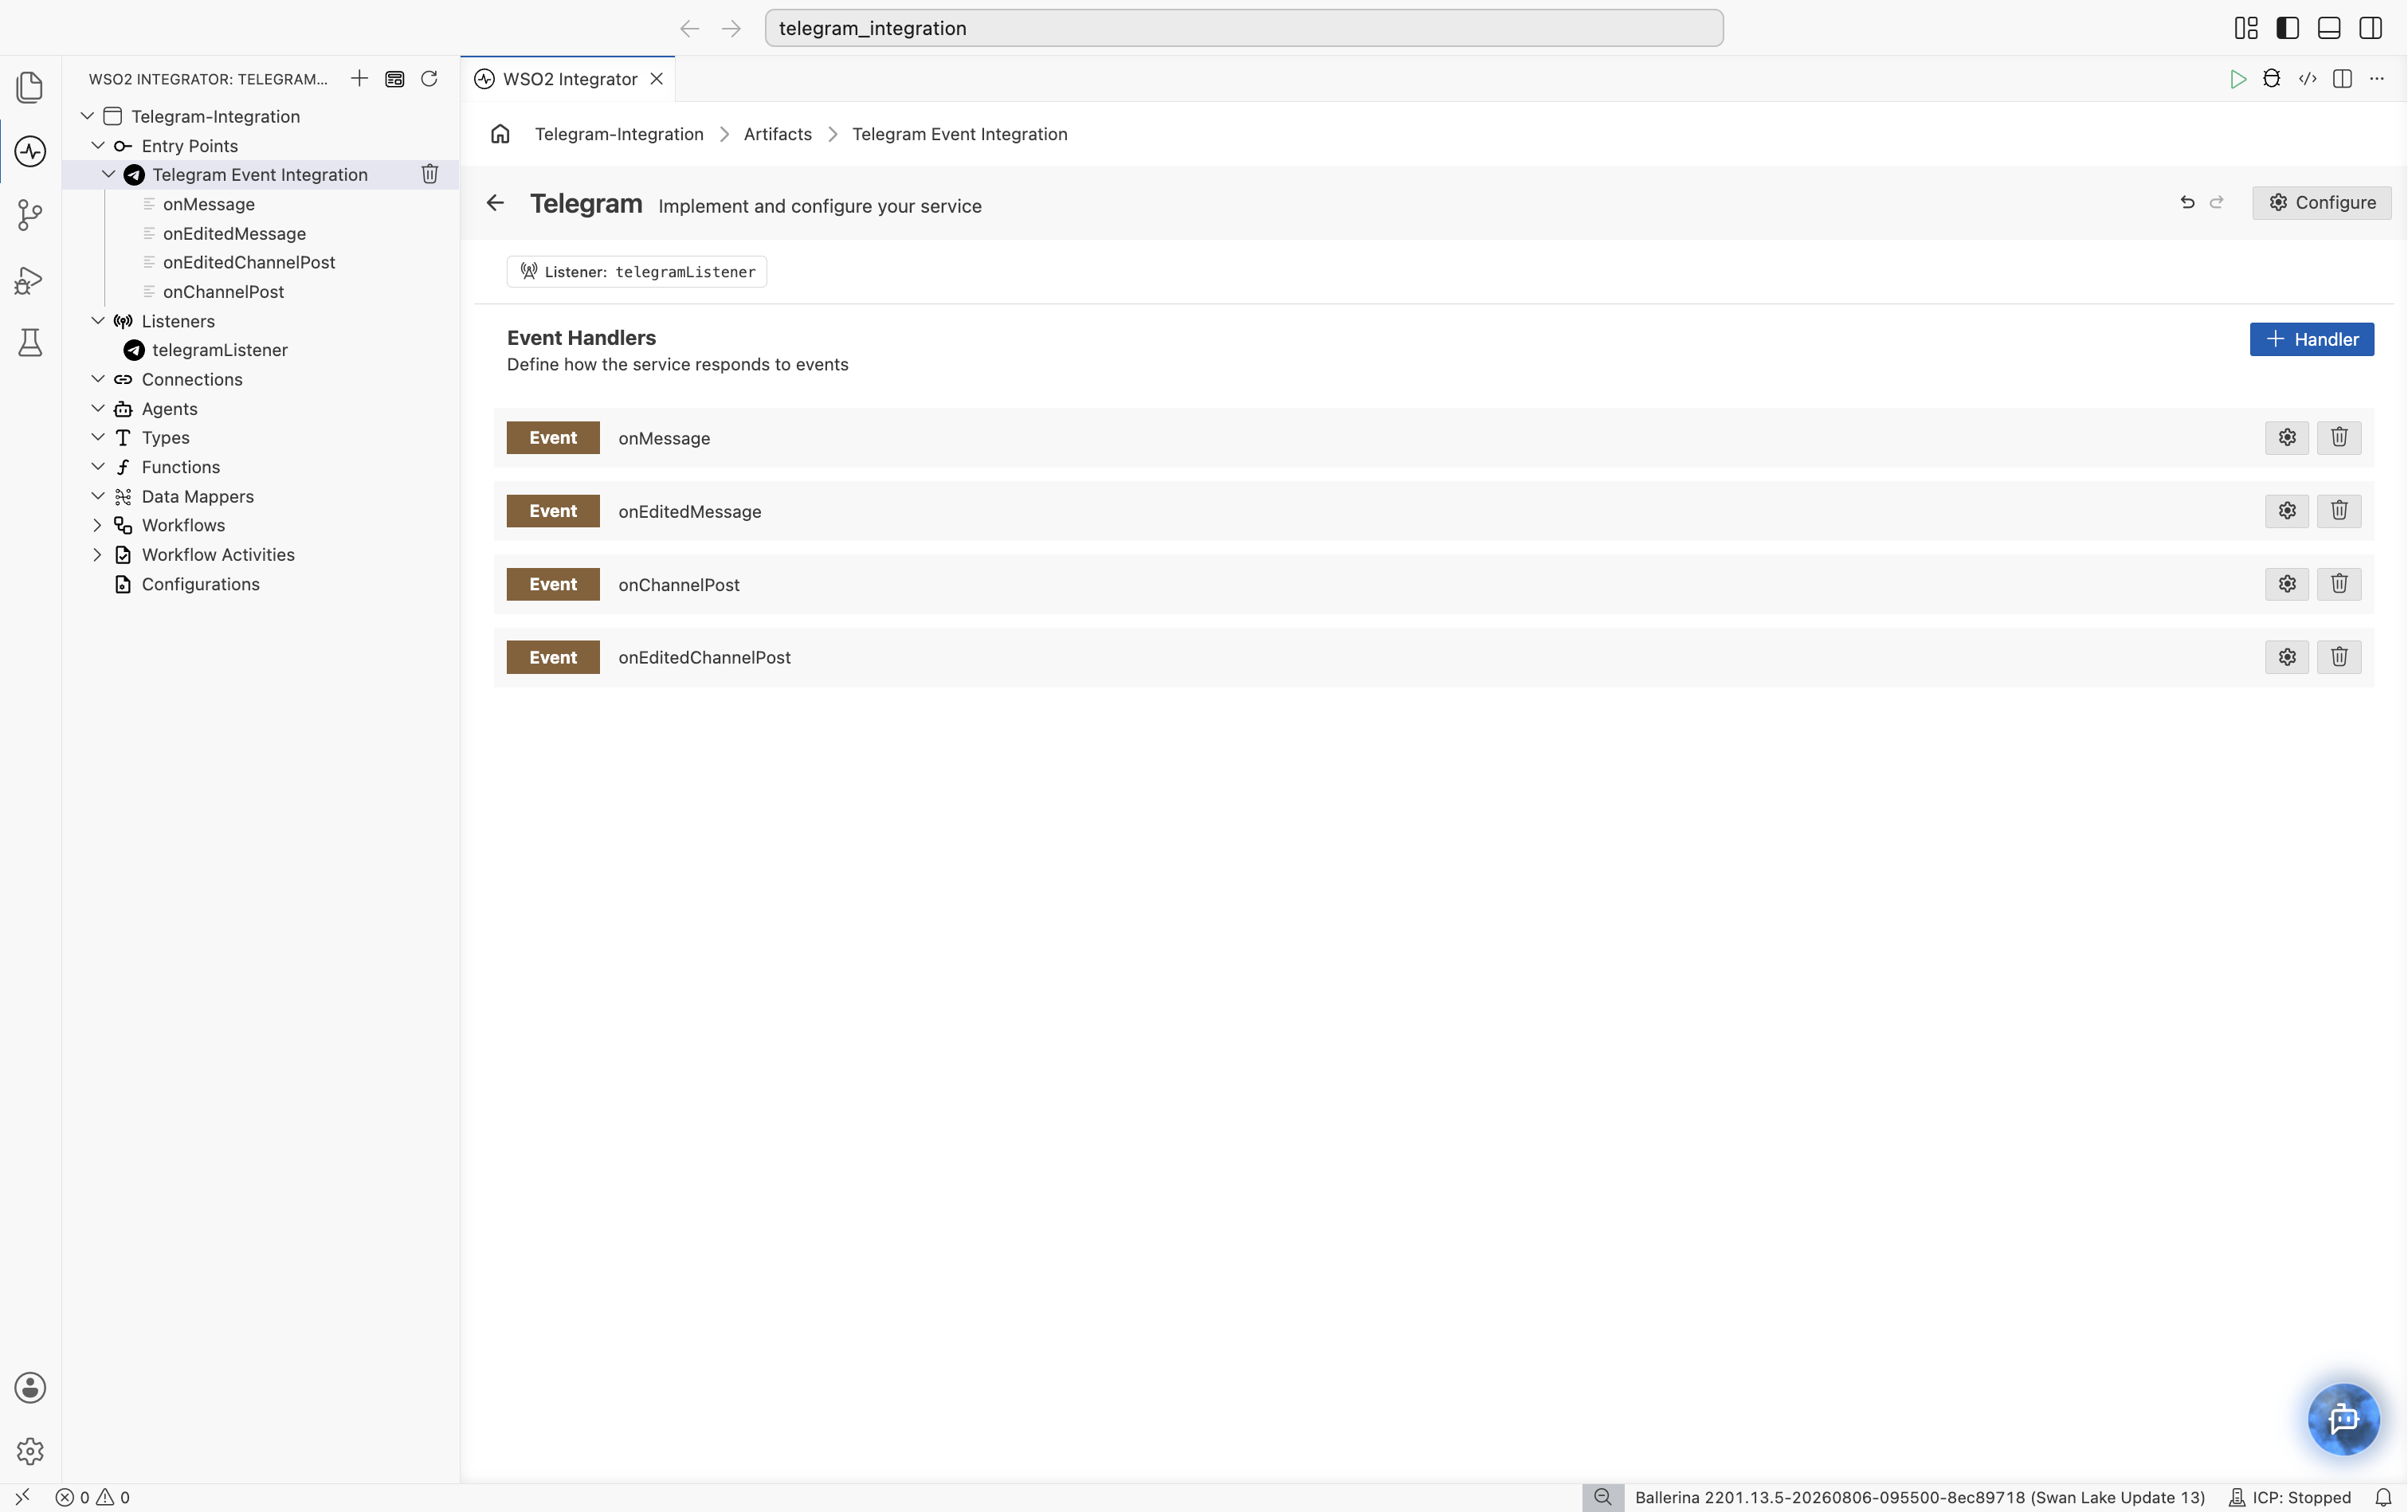
Task: Open Configurations in the tree
Action: click(x=200, y=584)
